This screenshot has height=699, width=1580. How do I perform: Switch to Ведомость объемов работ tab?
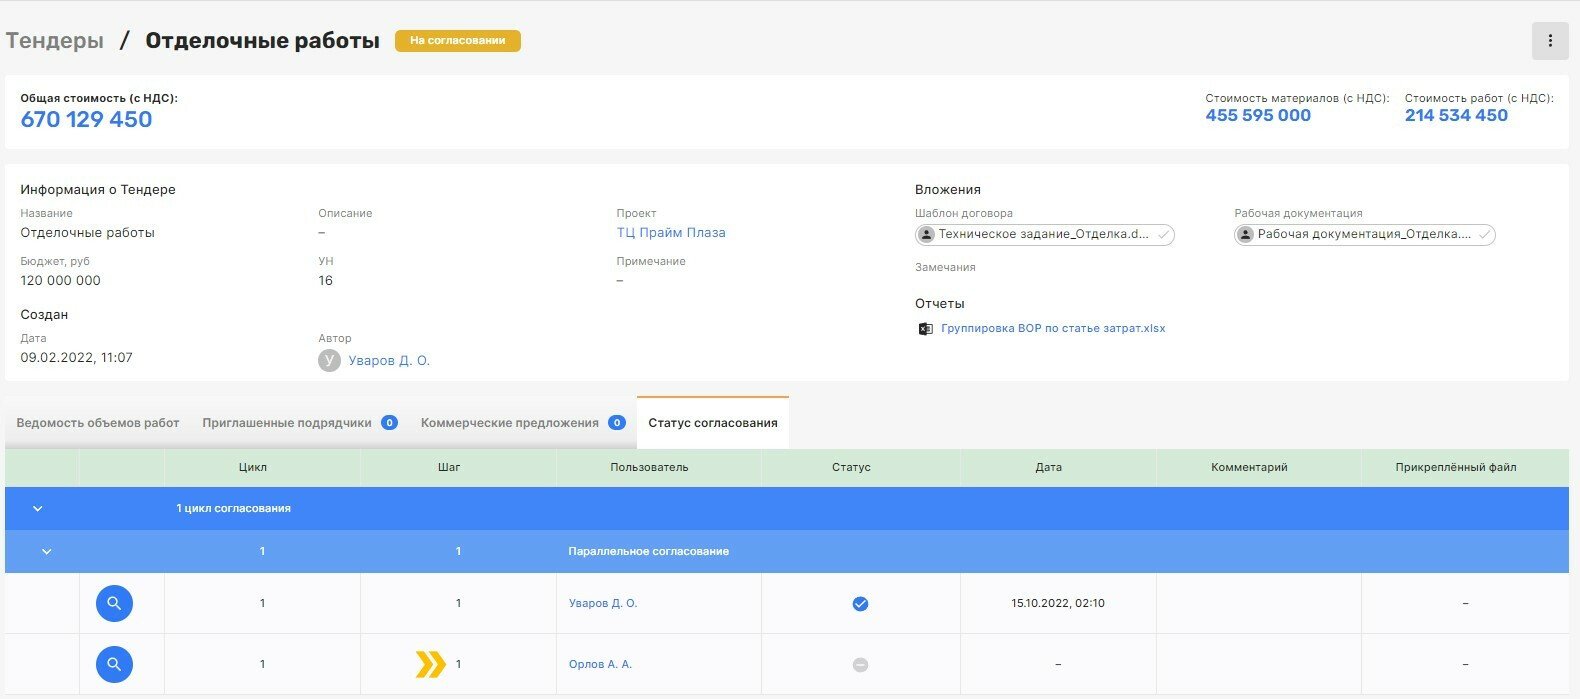coord(98,423)
